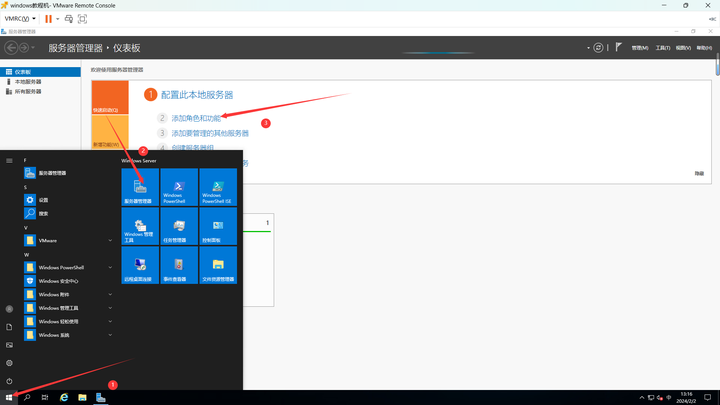720x405 pixels.
Task: Open the navigation history dropdown arrow
Action: [33, 48]
